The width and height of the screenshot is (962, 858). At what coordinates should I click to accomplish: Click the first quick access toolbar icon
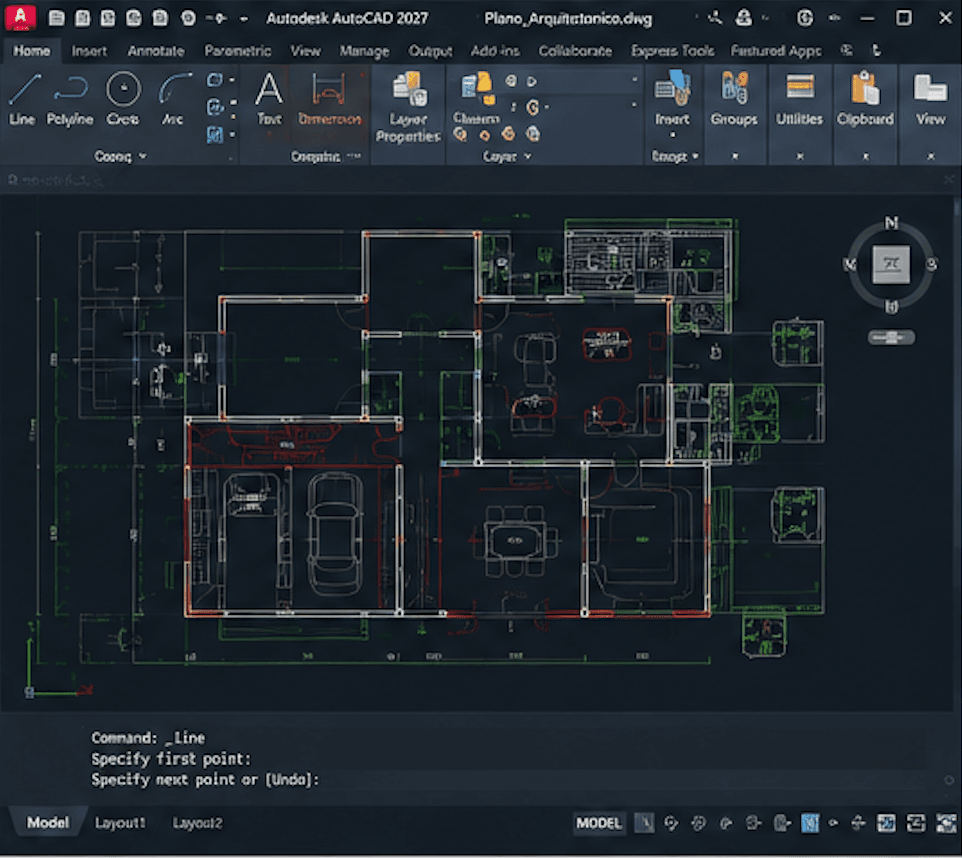pos(56,18)
